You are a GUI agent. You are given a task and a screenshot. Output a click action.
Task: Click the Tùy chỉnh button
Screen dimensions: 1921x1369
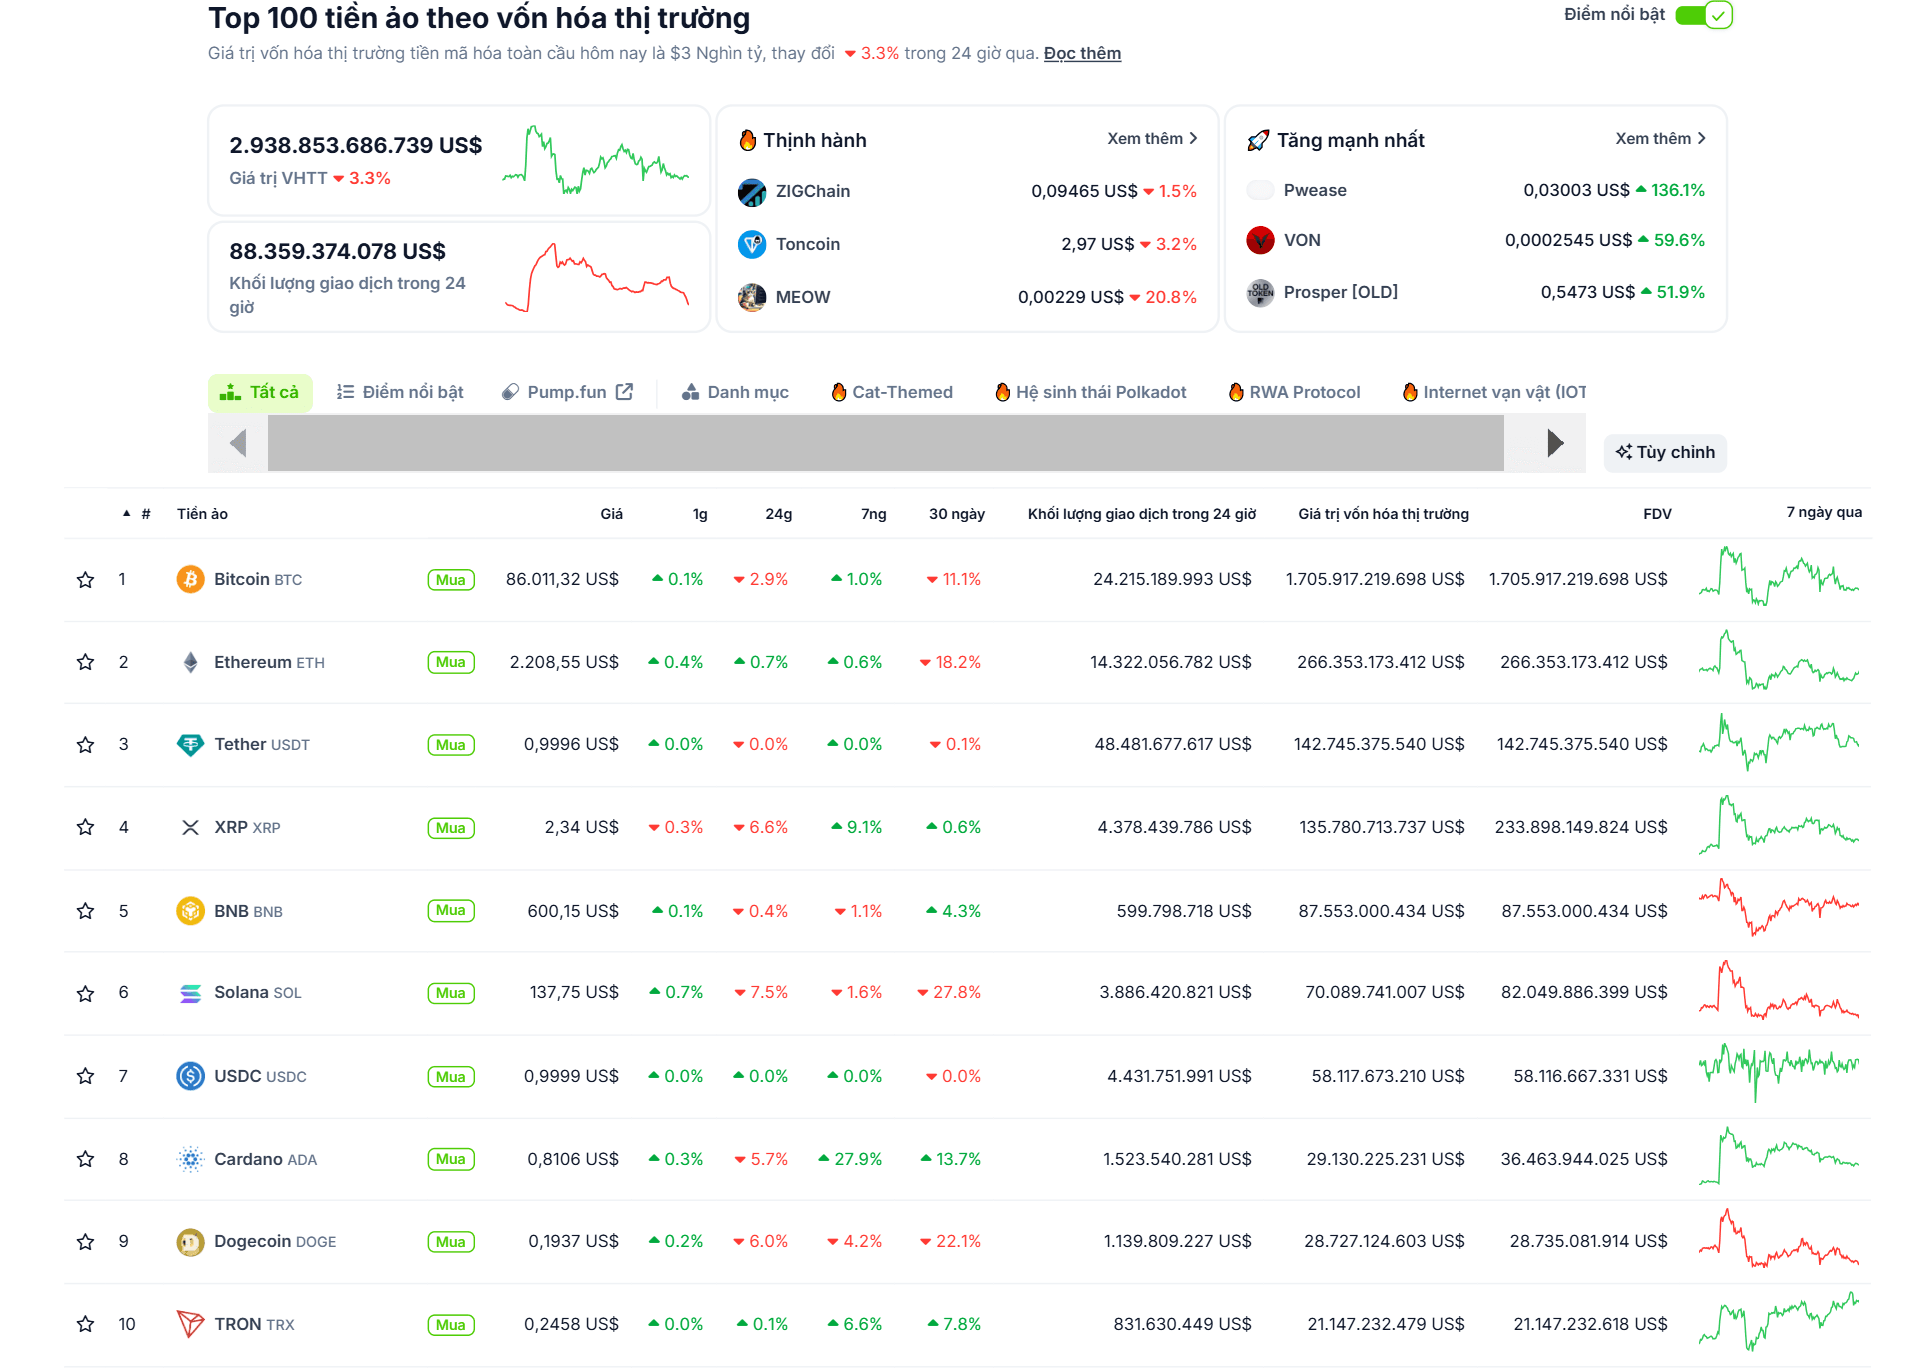click(1665, 452)
